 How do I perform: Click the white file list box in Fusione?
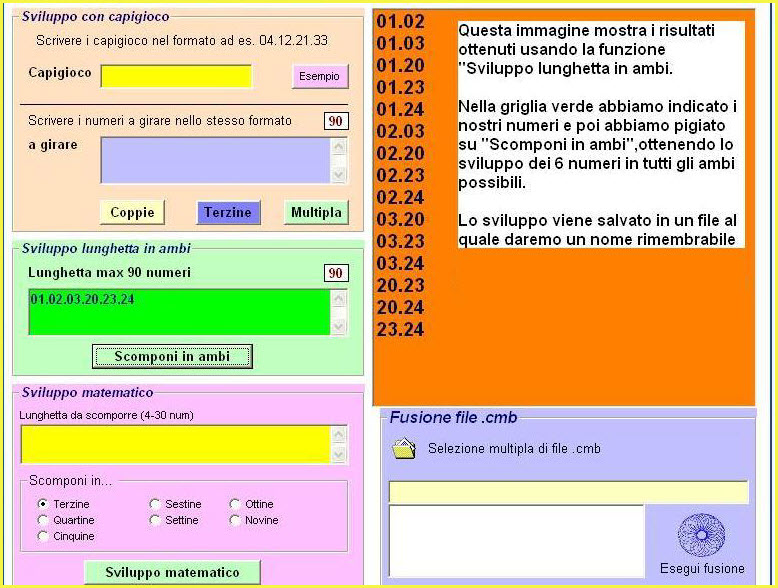516,541
